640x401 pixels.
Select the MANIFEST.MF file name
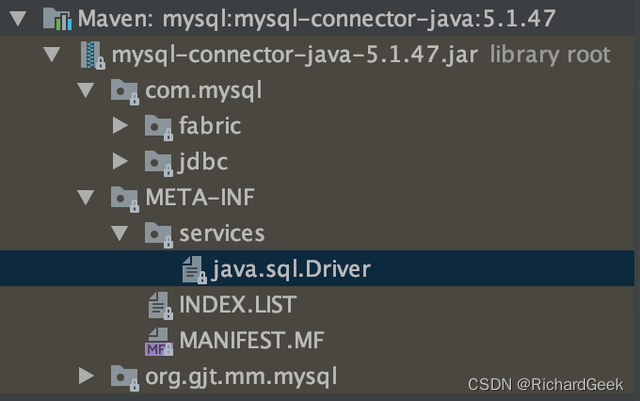click(x=252, y=340)
